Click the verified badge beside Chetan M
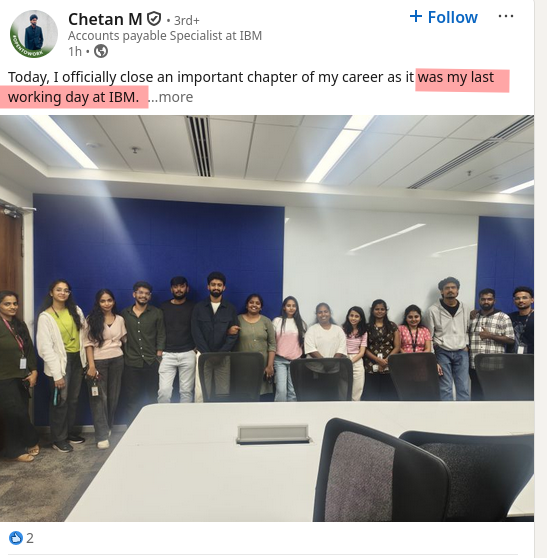This screenshot has height=558, width=547. point(154,19)
